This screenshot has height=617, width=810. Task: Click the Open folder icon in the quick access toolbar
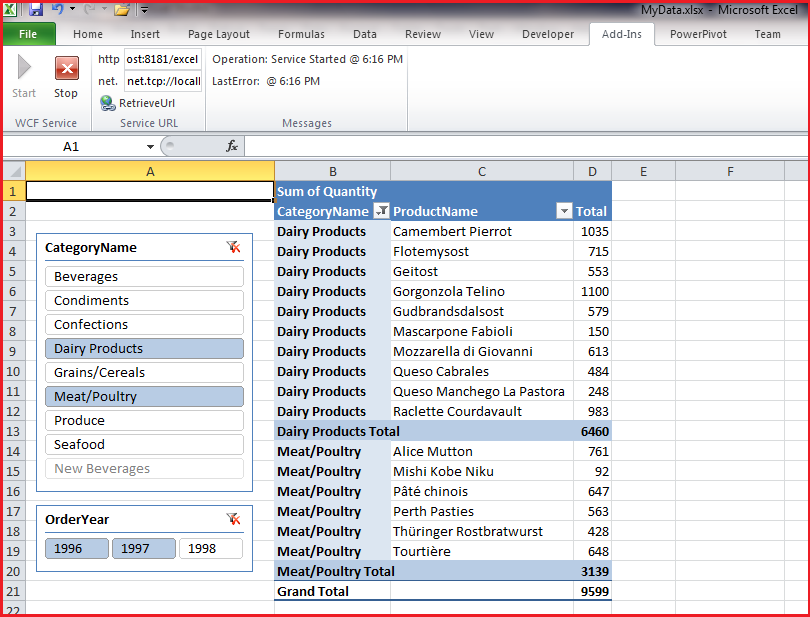click(121, 9)
